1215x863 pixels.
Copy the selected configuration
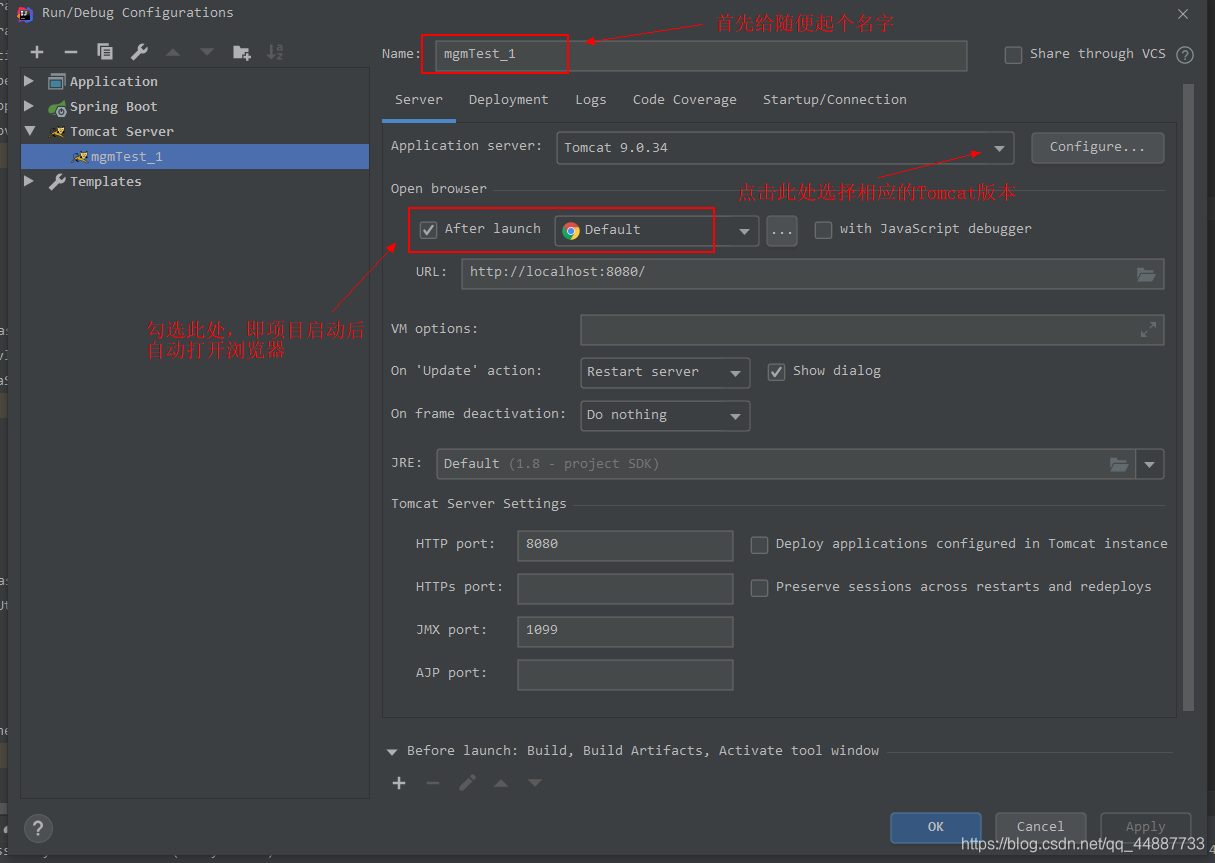(x=105, y=52)
